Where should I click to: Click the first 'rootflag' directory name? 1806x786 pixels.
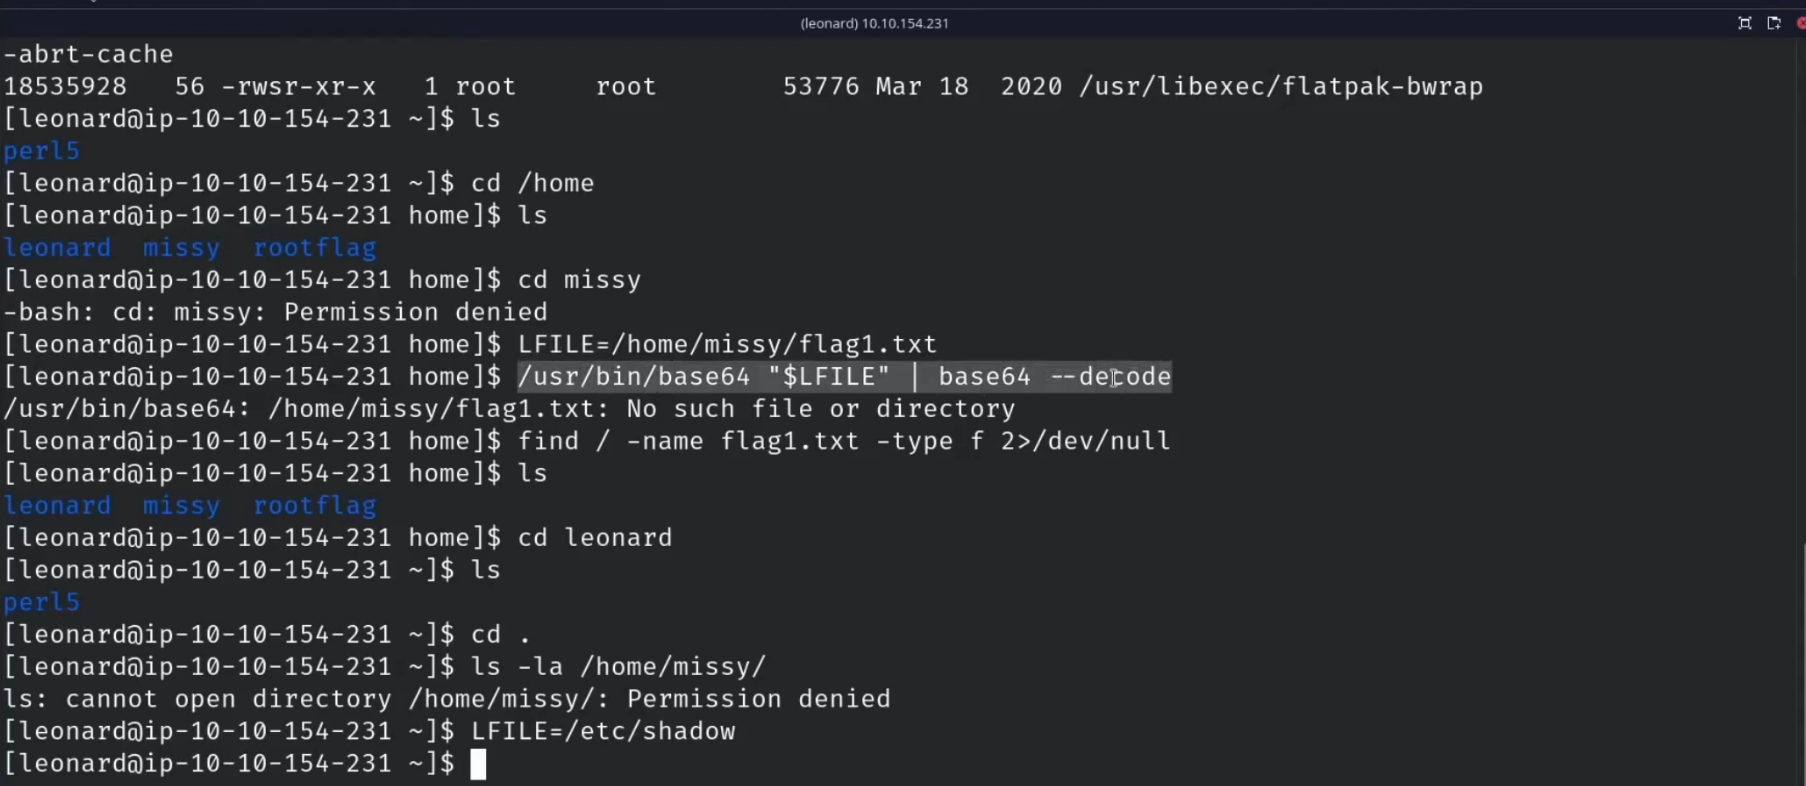[x=315, y=248]
